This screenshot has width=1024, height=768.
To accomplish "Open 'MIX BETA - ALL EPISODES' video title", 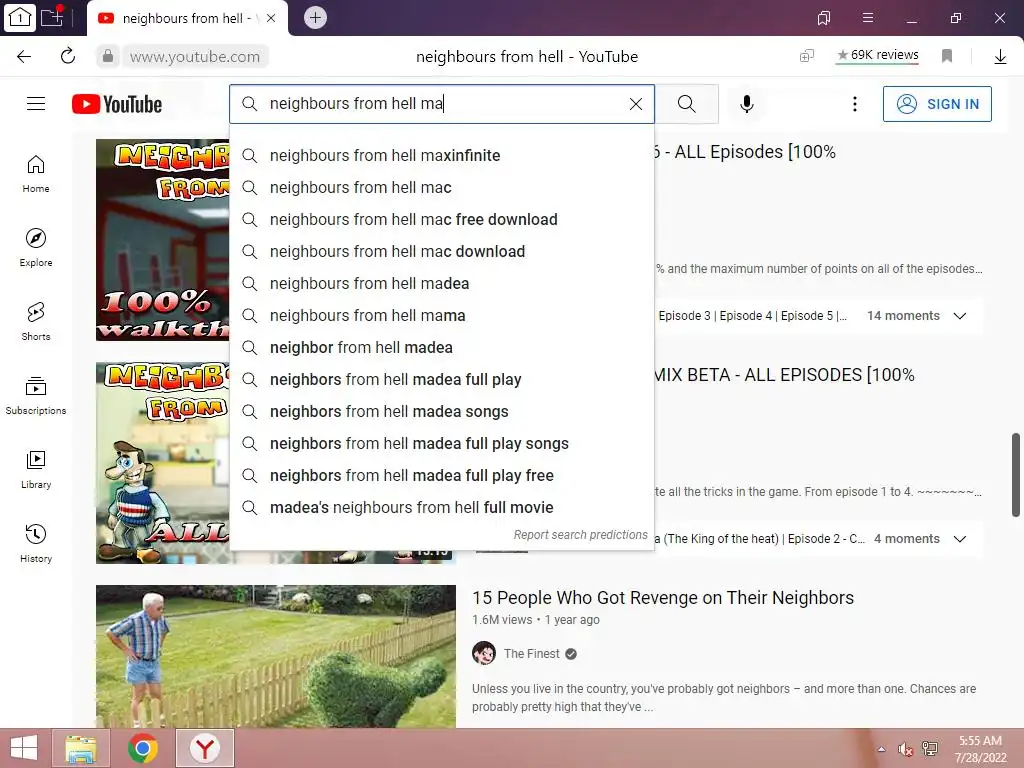I will (784, 375).
